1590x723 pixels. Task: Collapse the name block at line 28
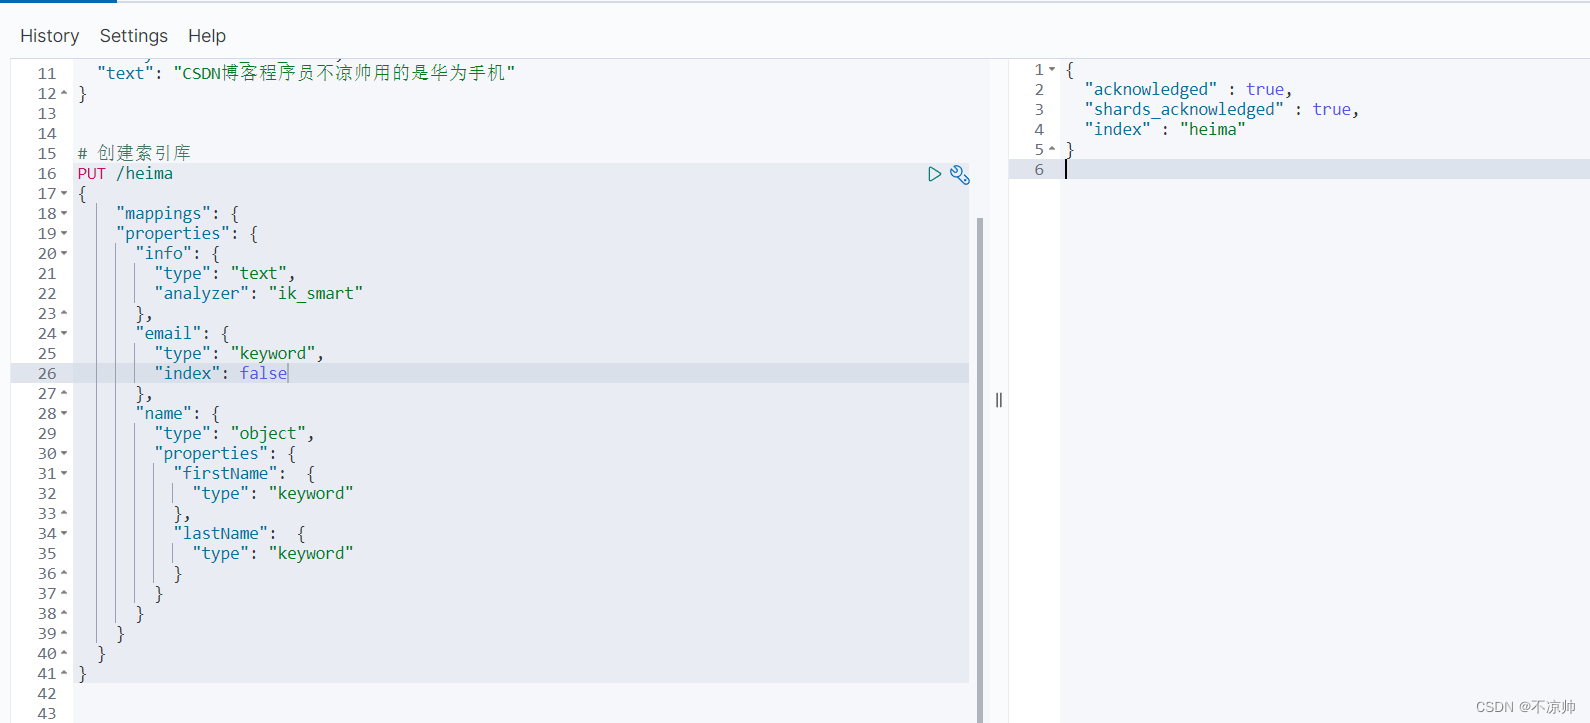[64, 413]
